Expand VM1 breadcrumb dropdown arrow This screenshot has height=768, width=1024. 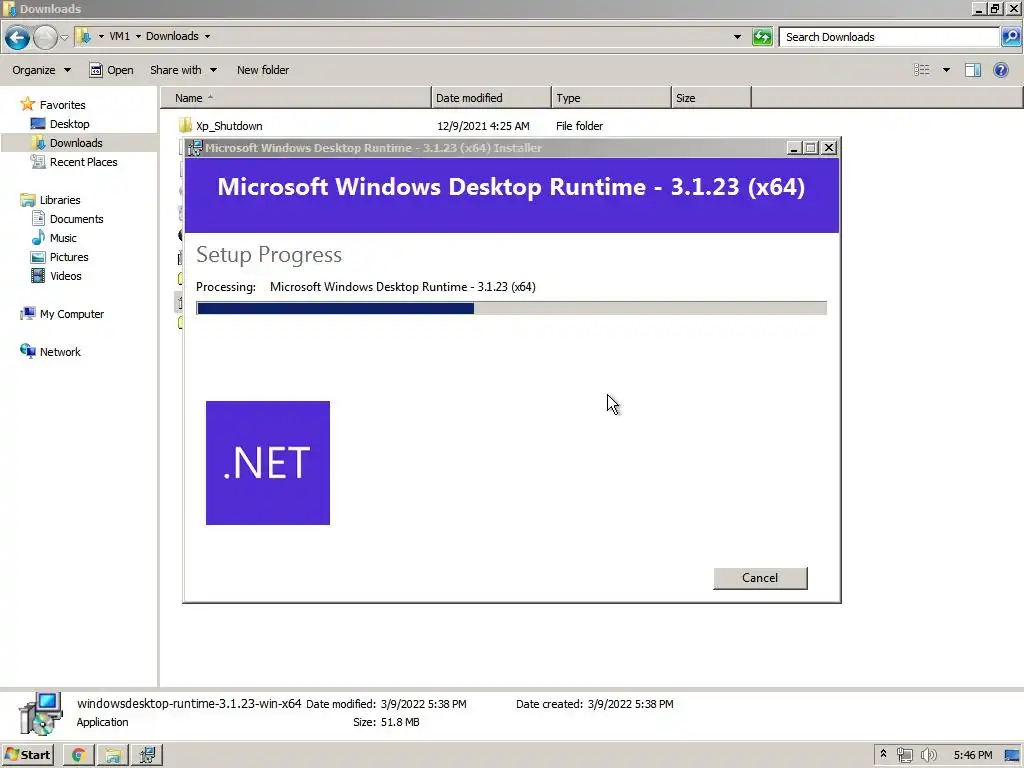pos(138,36)
